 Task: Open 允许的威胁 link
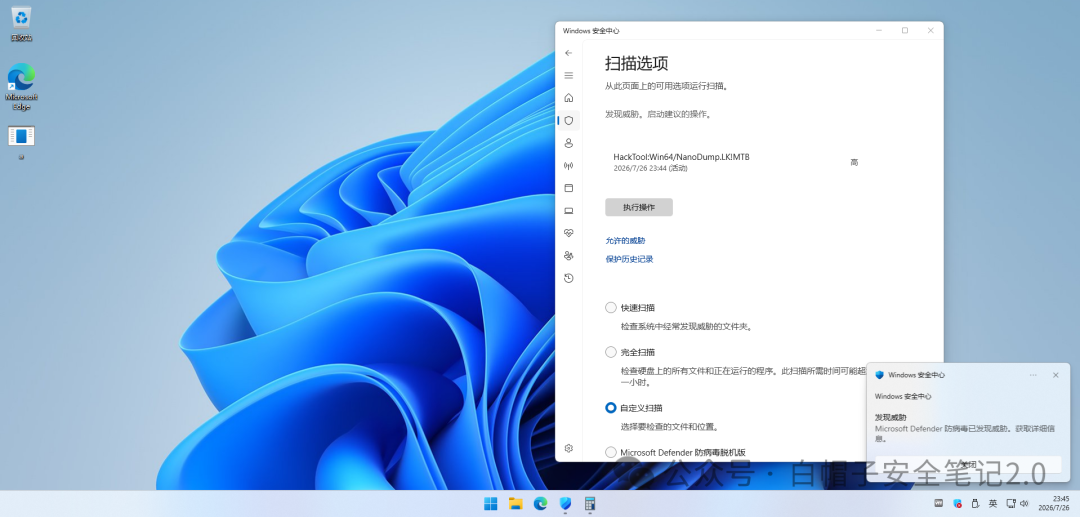[x=625, y=241]
